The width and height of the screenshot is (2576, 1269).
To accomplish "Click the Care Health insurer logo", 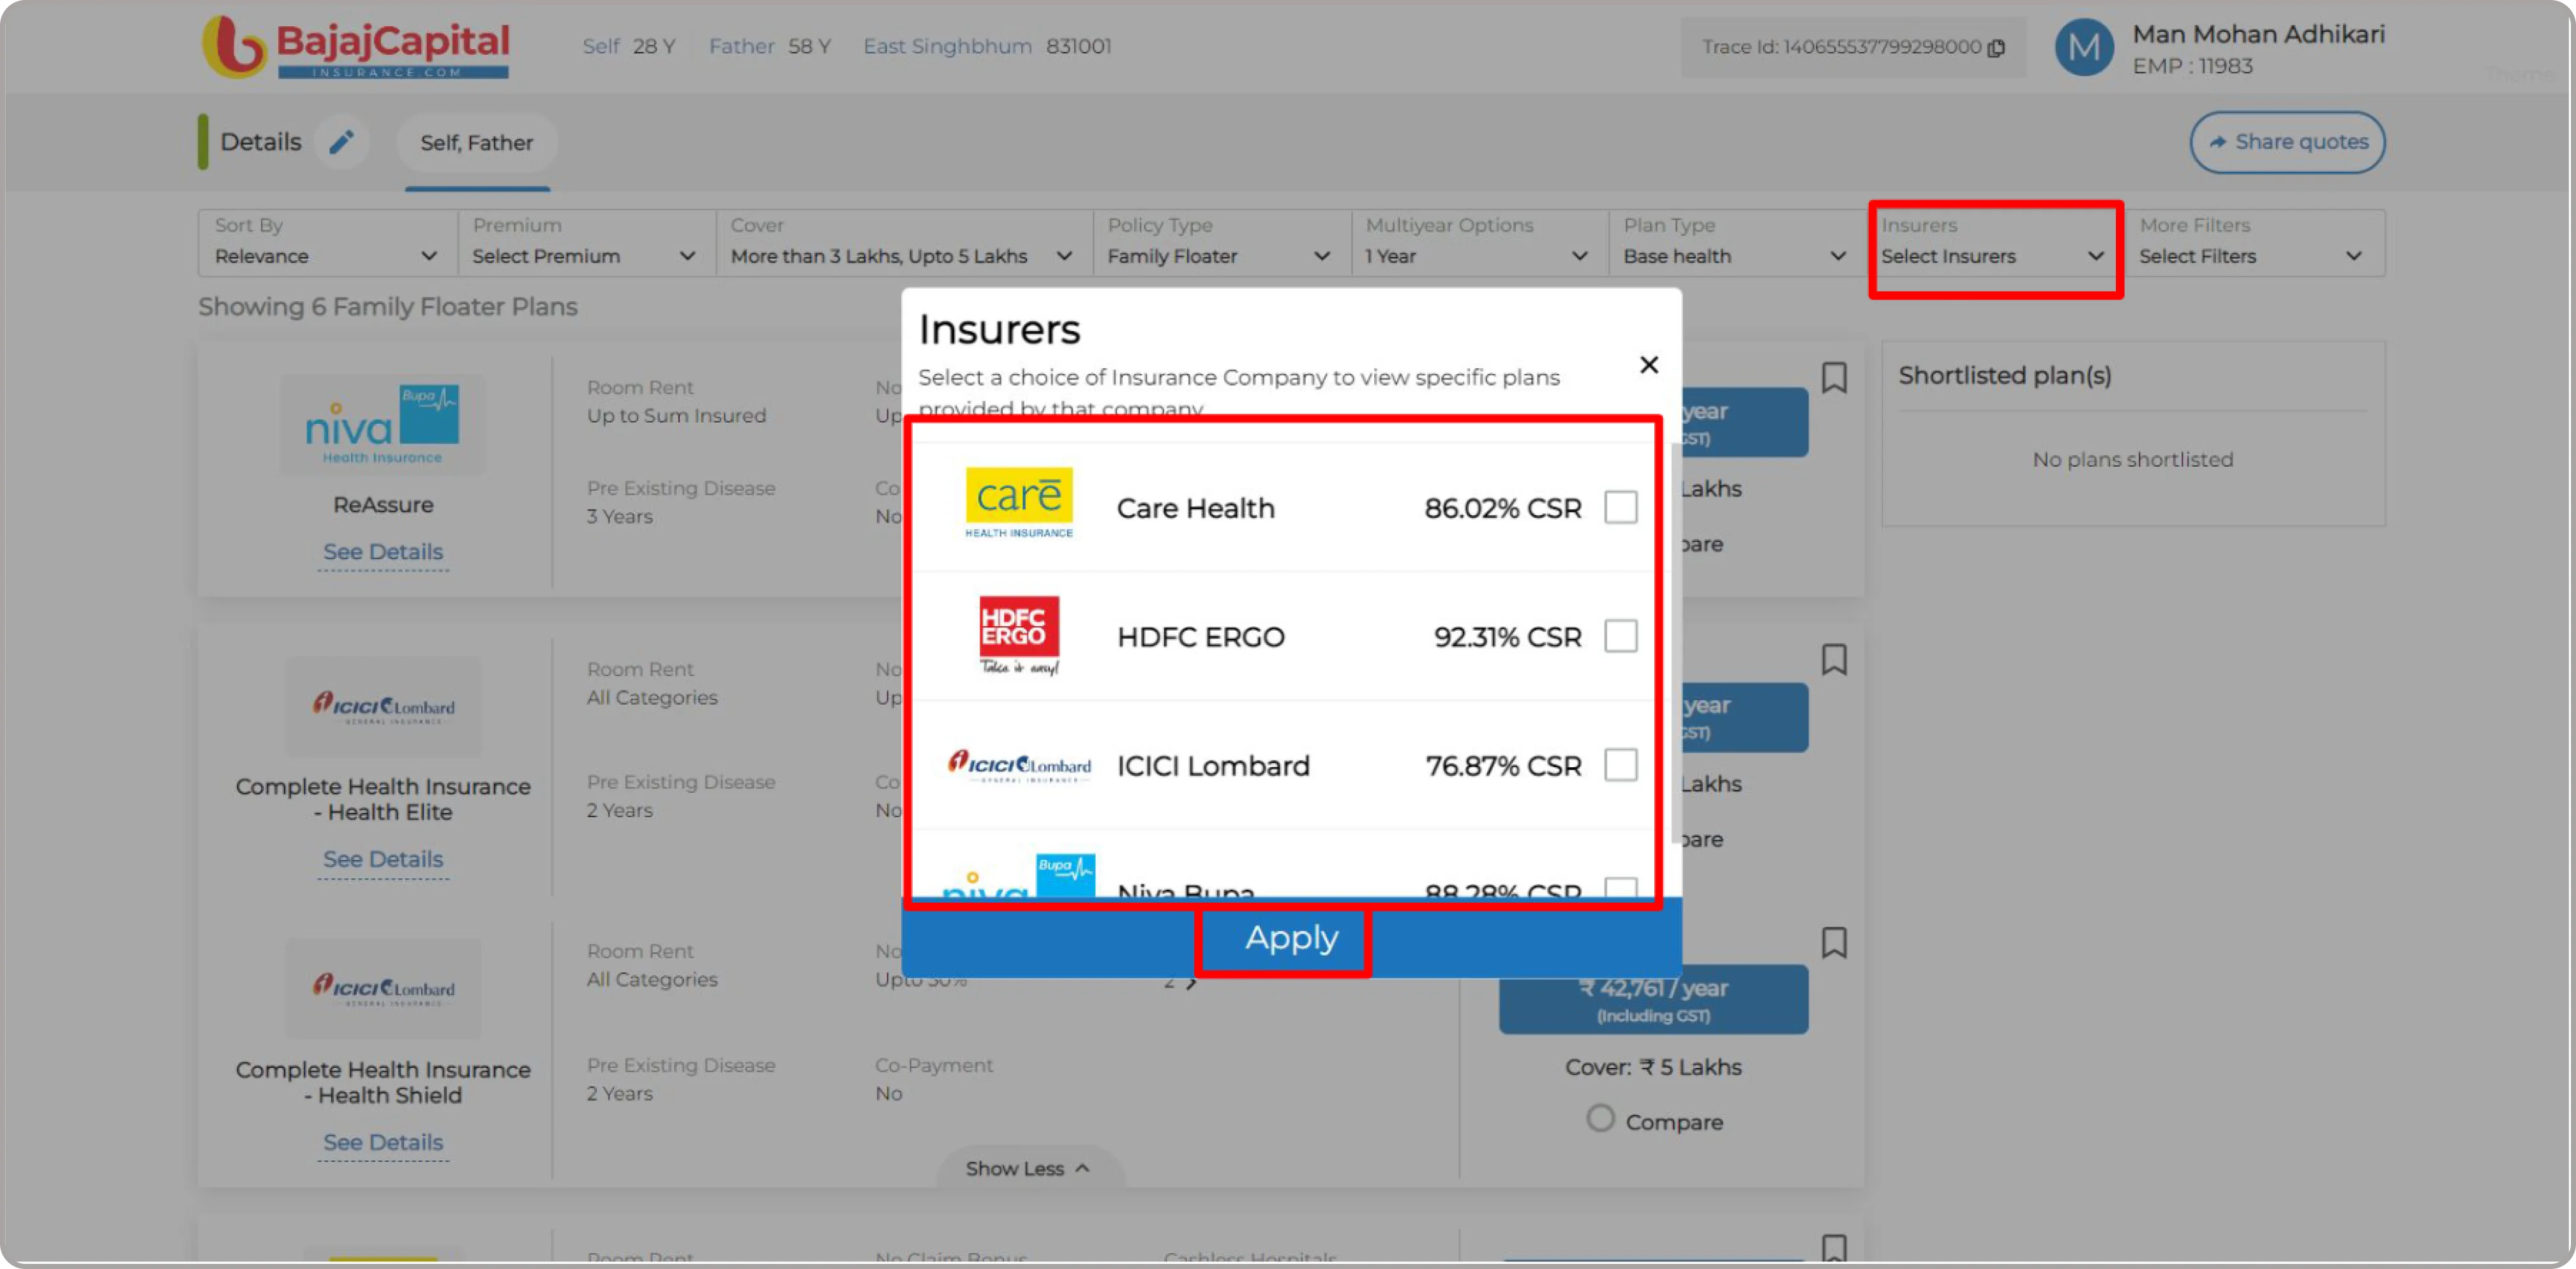I will tap(1018, 503).
